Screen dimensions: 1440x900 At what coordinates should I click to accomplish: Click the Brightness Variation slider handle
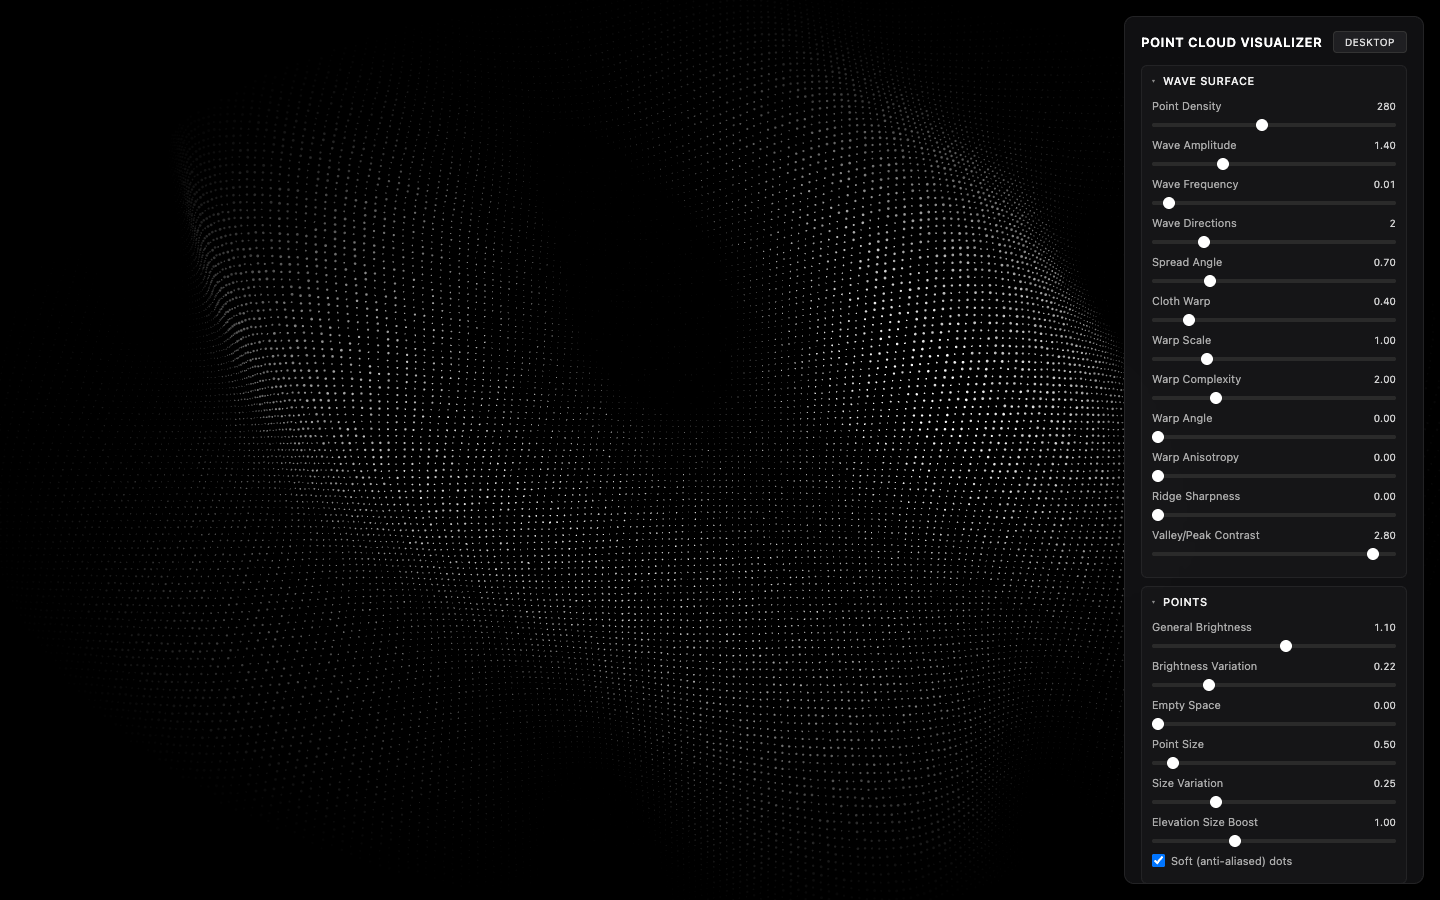click(x=1209, y=685)
